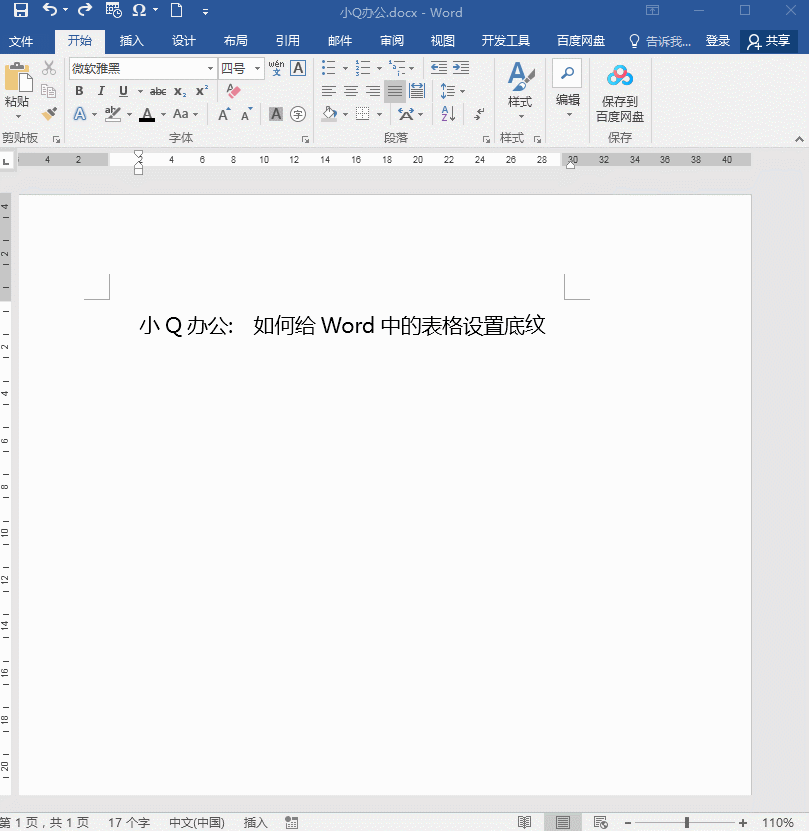Screen dimensions: 809x831
Task: Open the Font dialog launcher
Action: point(305,139)
